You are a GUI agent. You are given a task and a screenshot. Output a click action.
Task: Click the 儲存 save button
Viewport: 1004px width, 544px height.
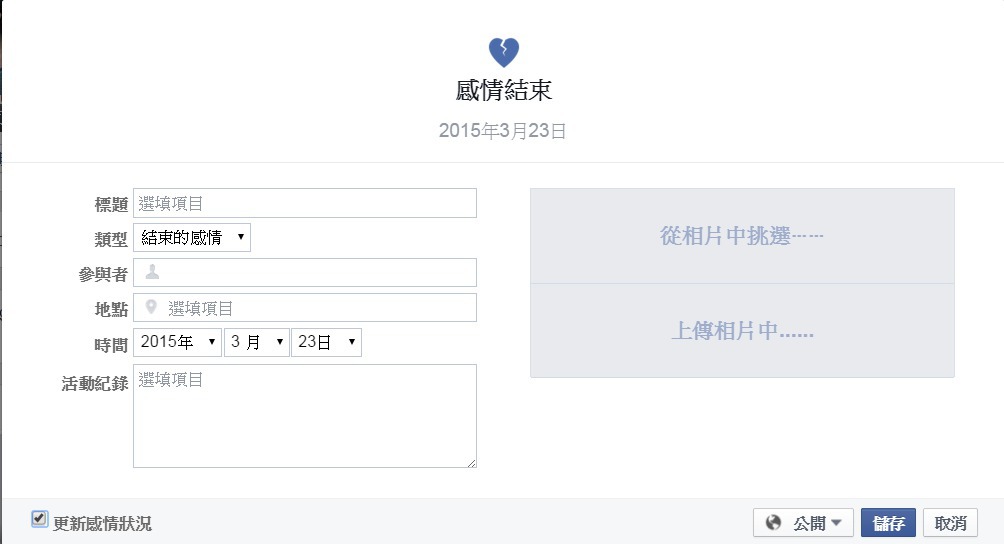click(888, 523)
